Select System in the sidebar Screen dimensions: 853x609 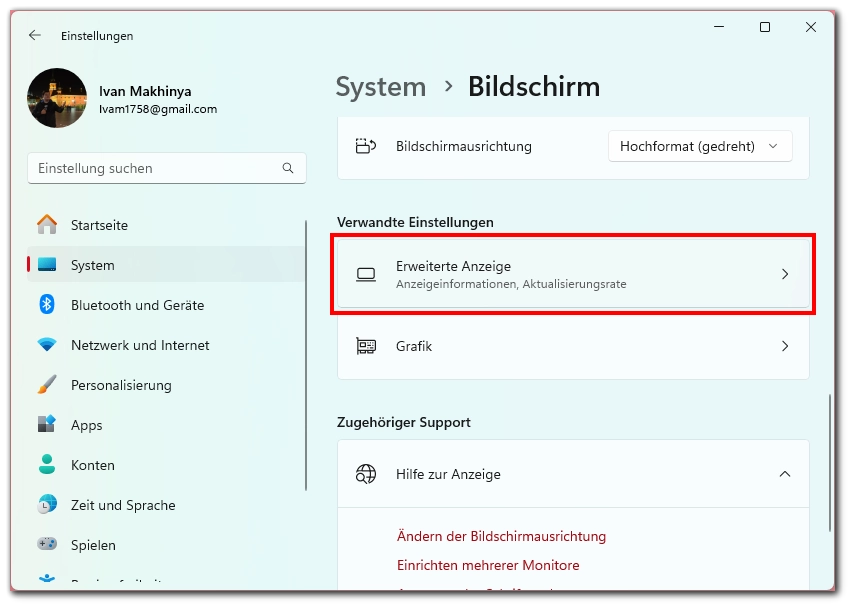(x=166, y=265)
